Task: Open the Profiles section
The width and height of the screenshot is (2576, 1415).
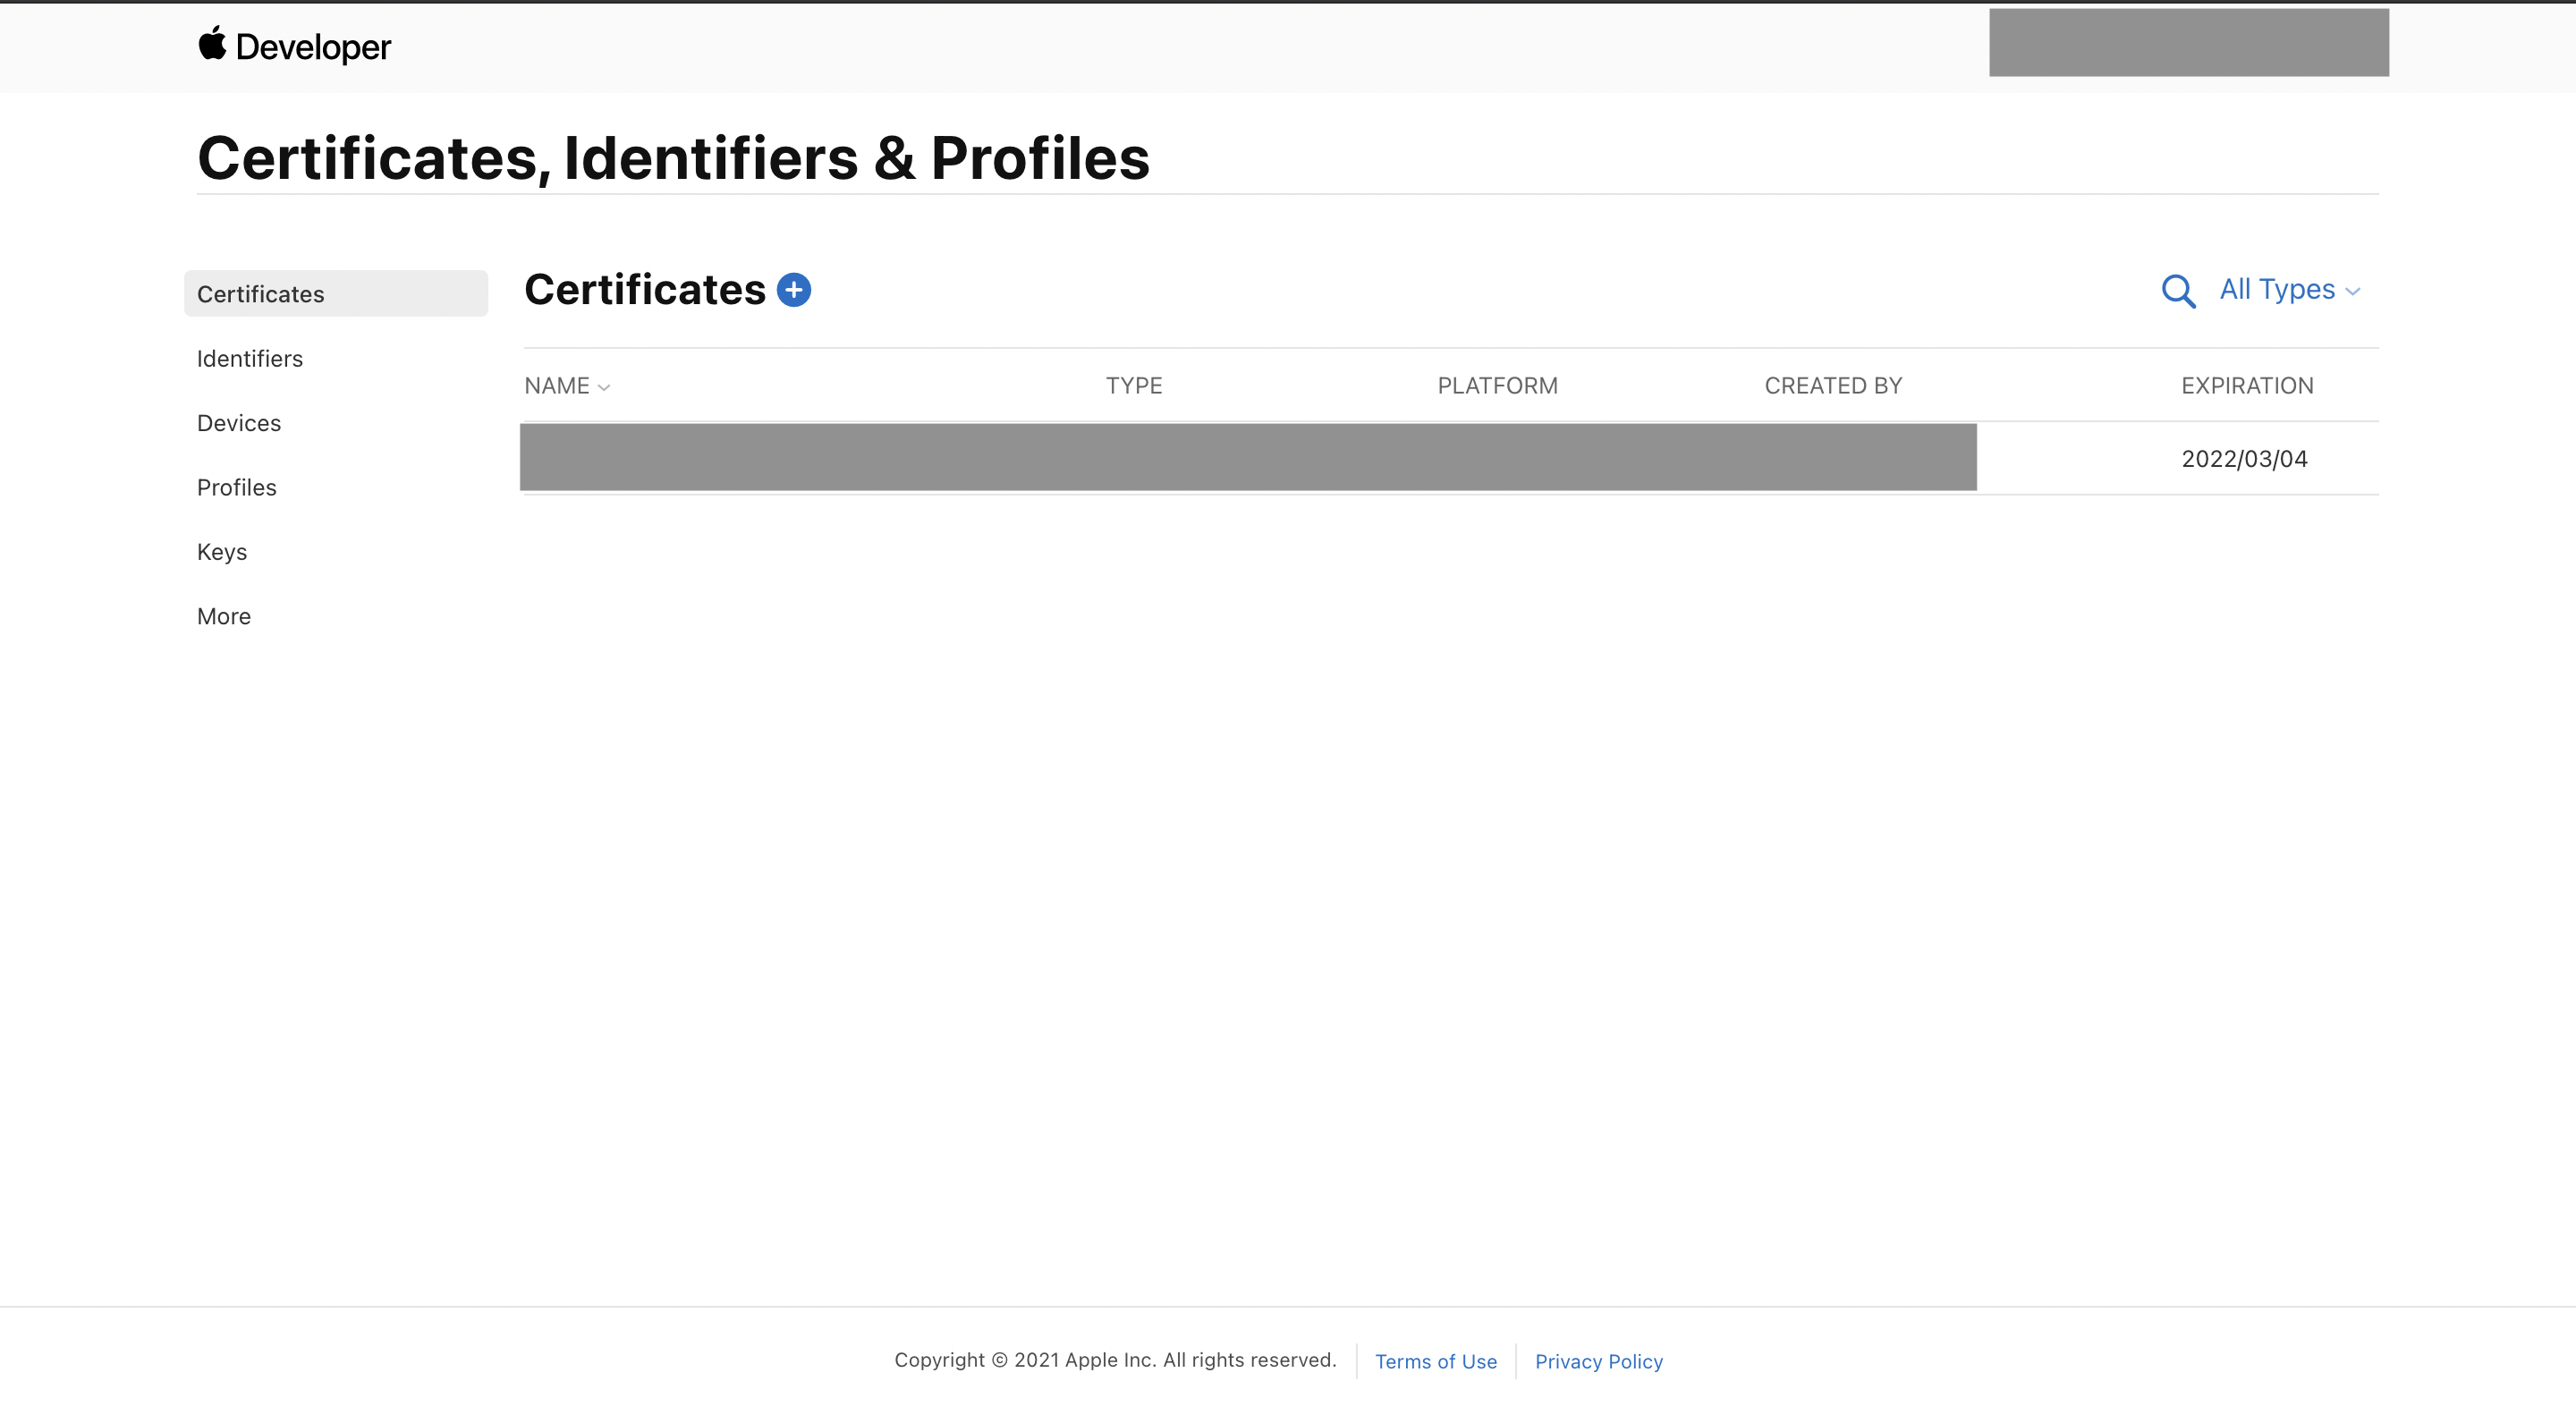Action: point(237,487)
